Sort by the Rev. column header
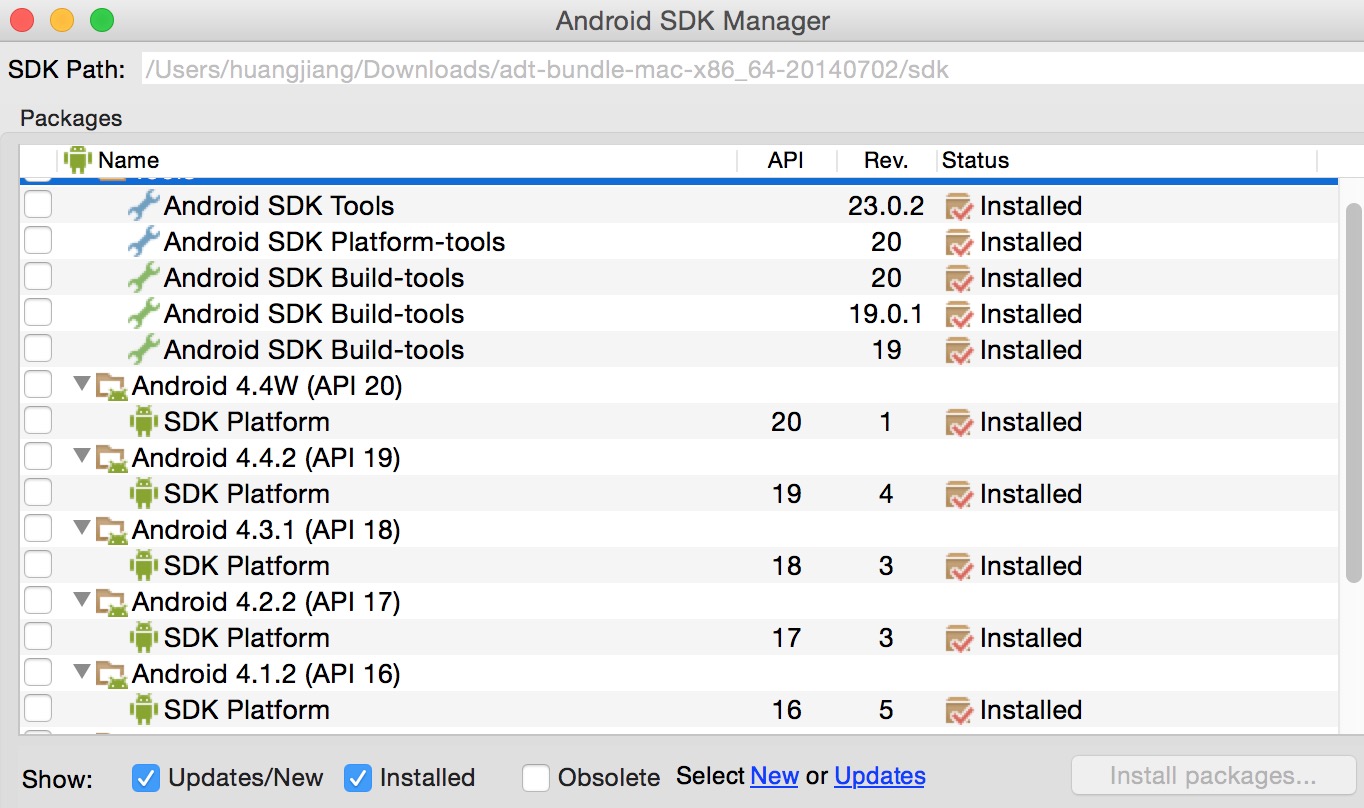This screenshot has height=808, width=1364. (886, 160)
